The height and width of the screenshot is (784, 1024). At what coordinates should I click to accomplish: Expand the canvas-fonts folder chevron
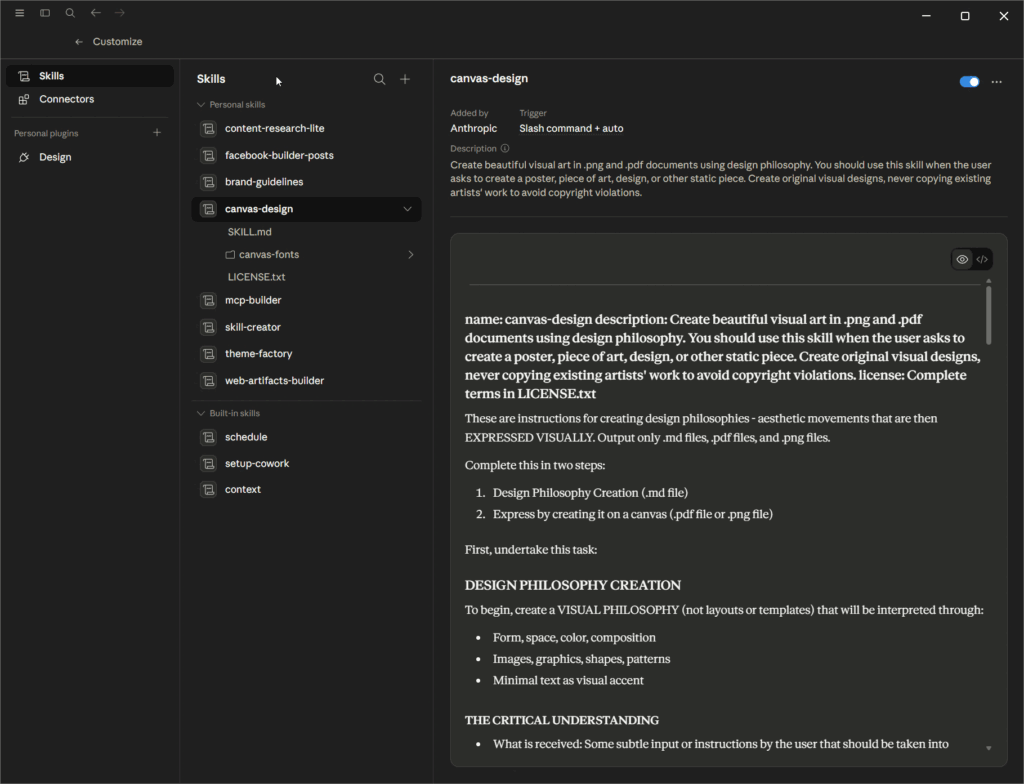[411, 255]
